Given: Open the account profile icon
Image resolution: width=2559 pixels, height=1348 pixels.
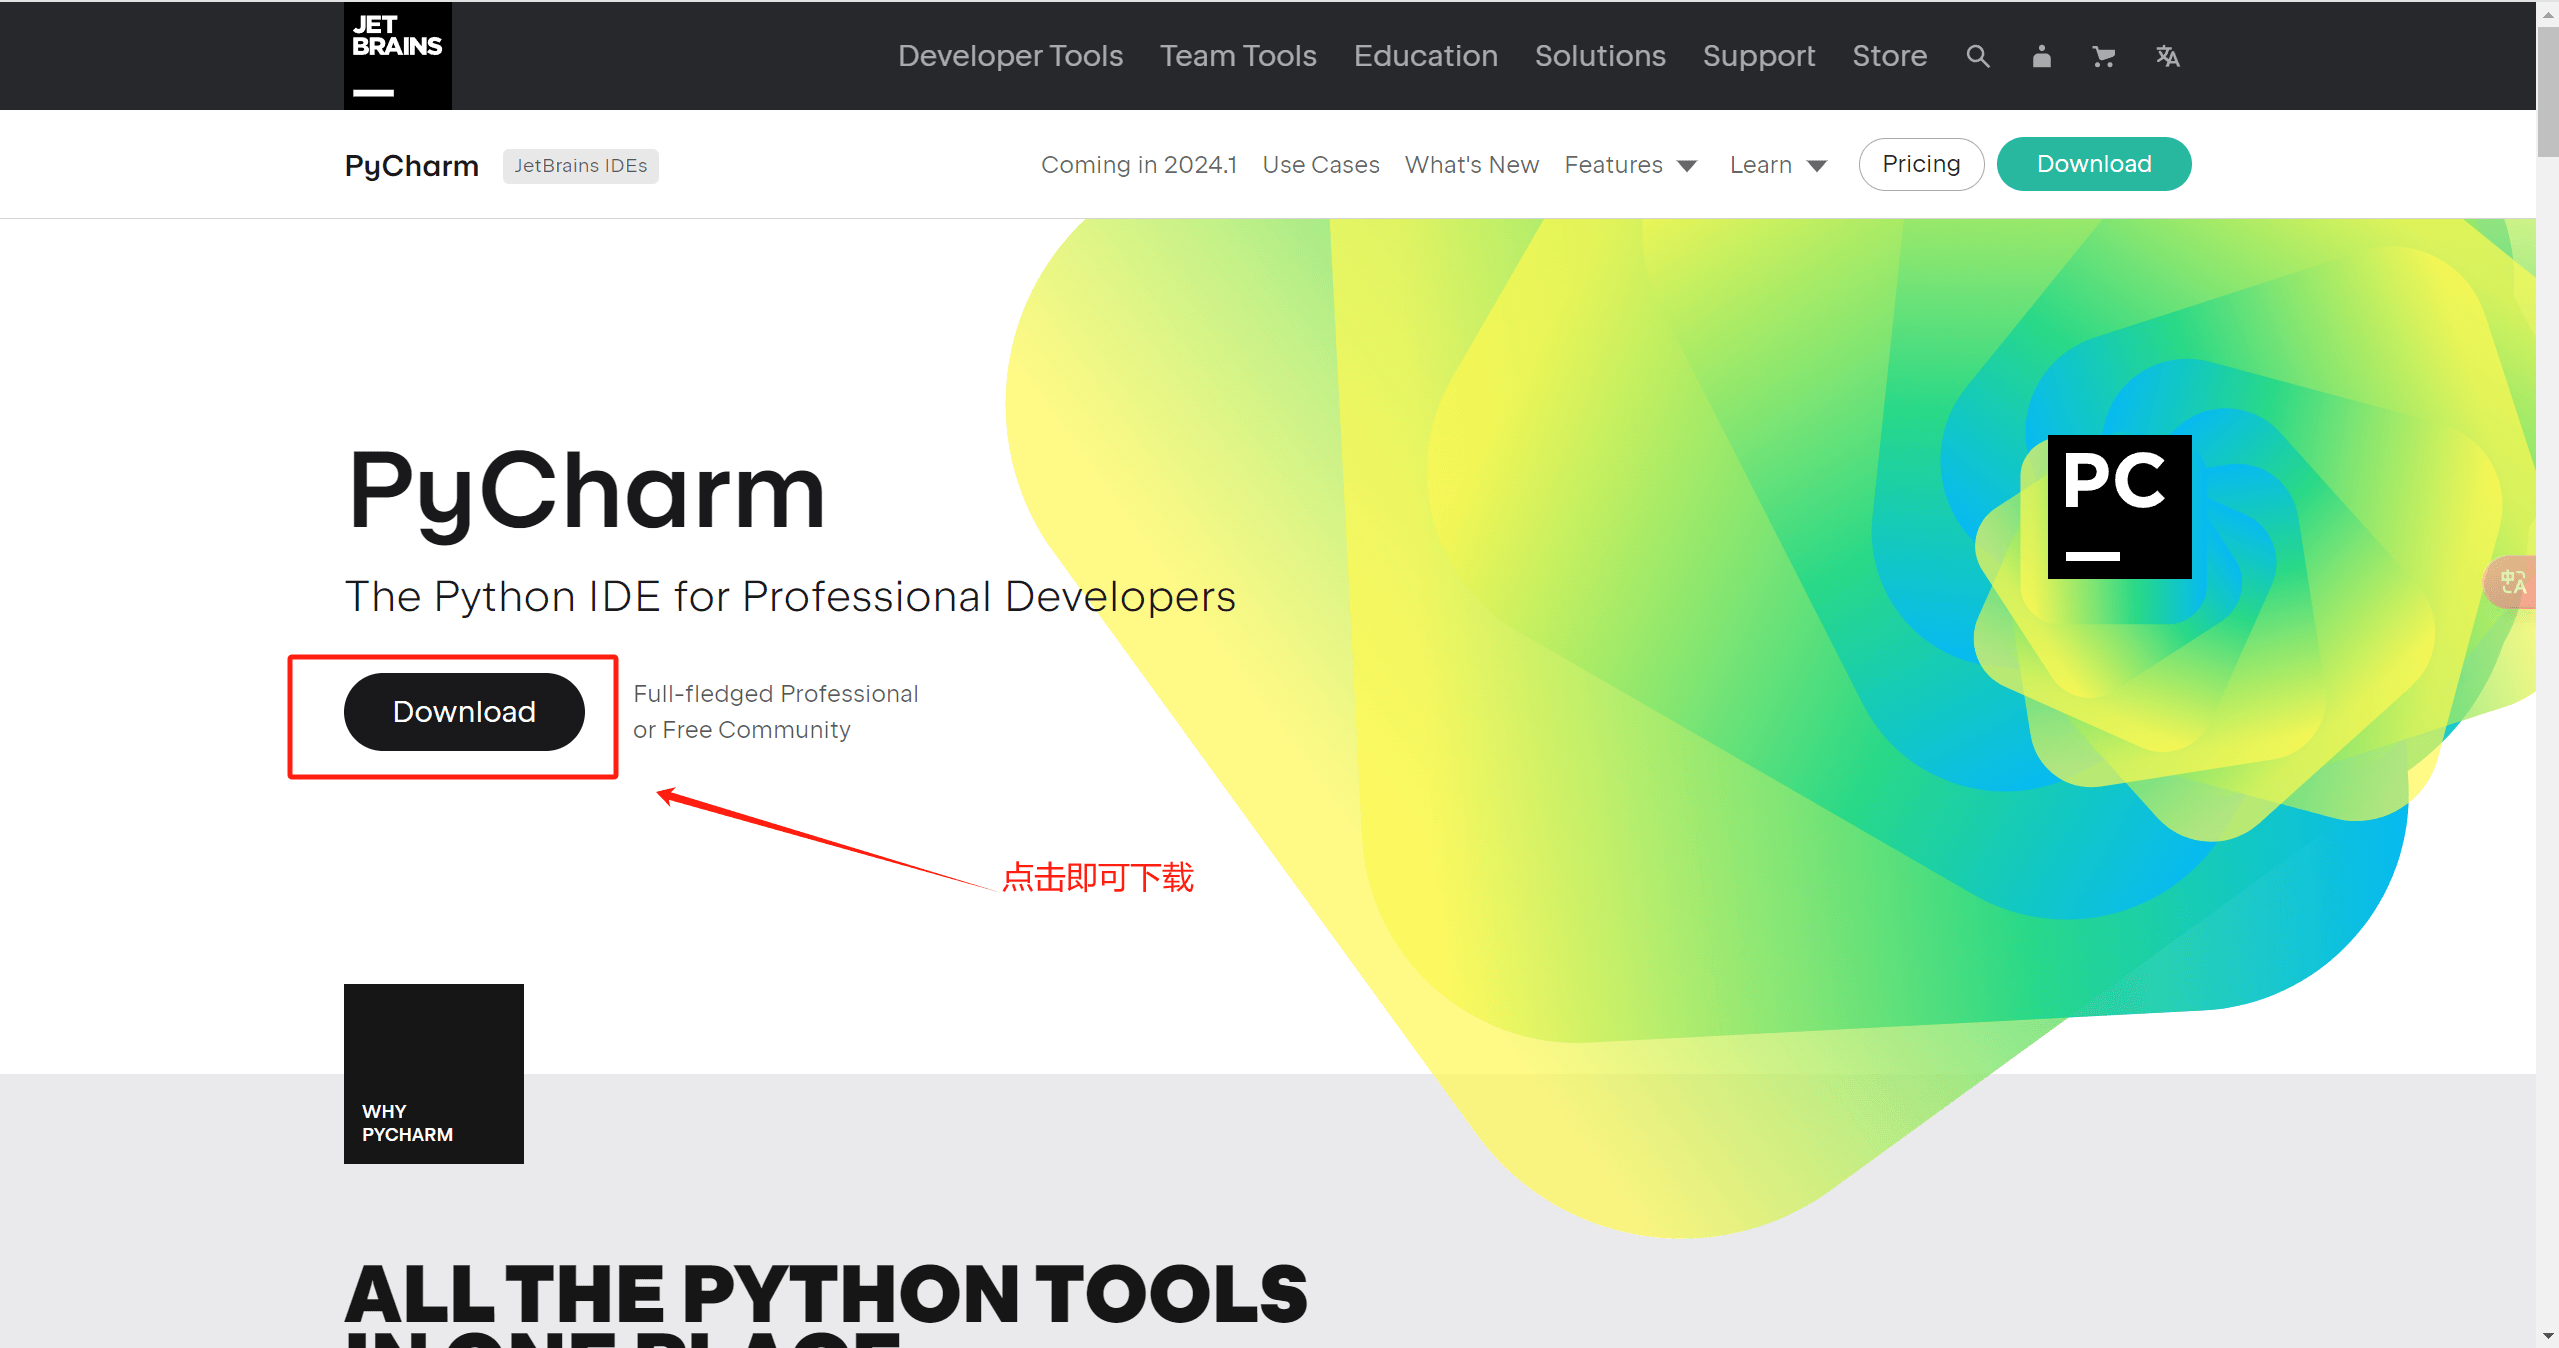Looking at the screenshot, I should (2041, 56).
